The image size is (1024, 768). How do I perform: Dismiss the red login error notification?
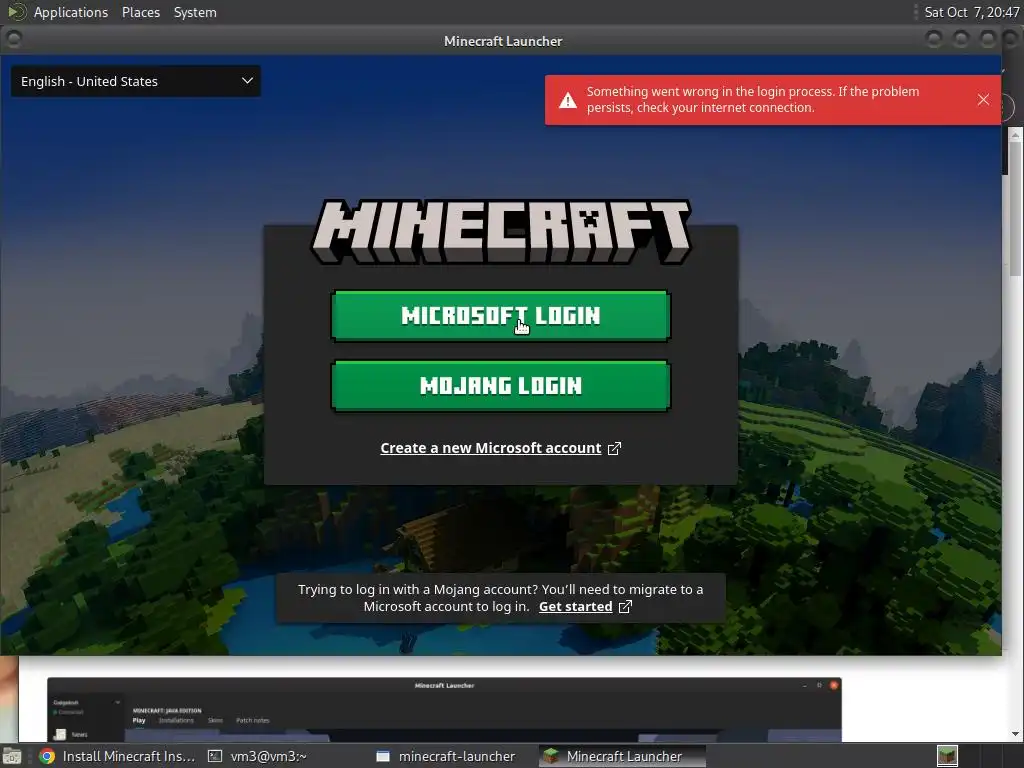pyautogui.click(x=983, y=99)
